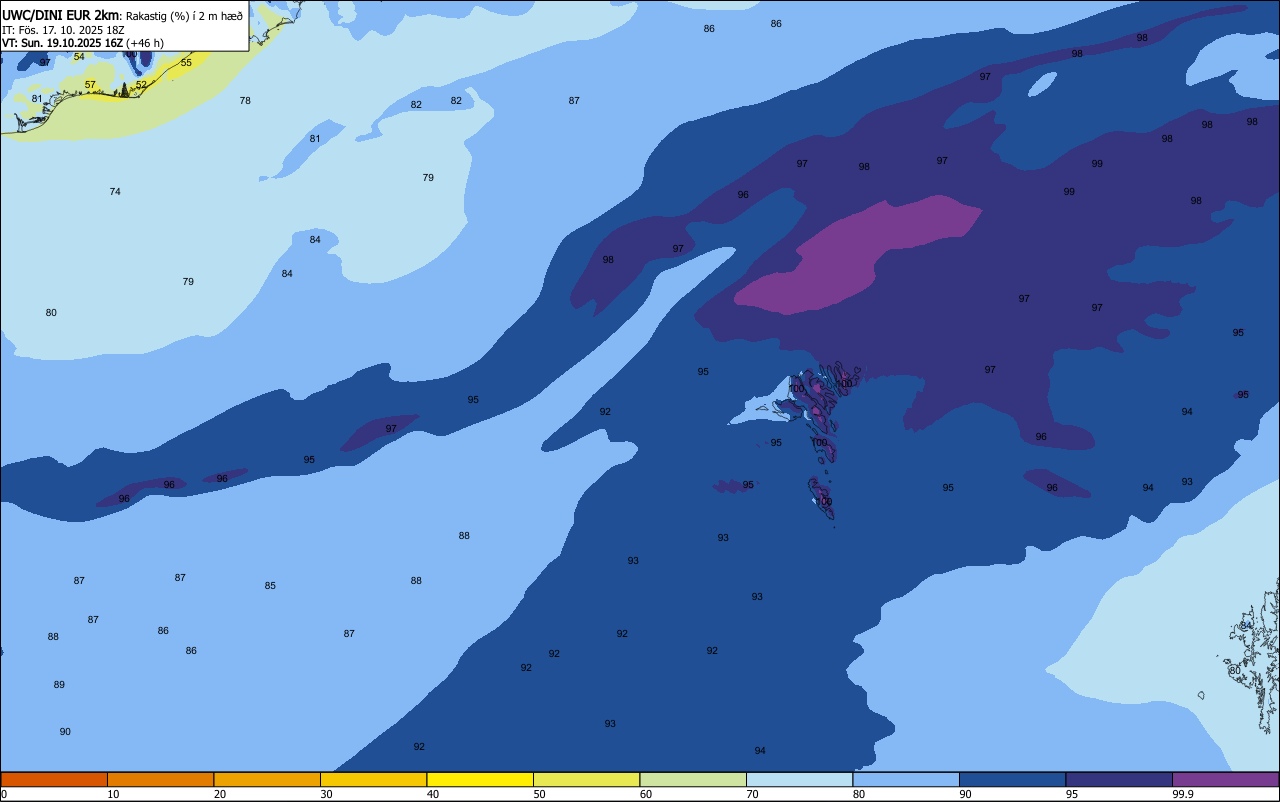The image size is (1280, 802).
Task: Click the bright yellow 40–50 legend swatch
Action: 480,779
